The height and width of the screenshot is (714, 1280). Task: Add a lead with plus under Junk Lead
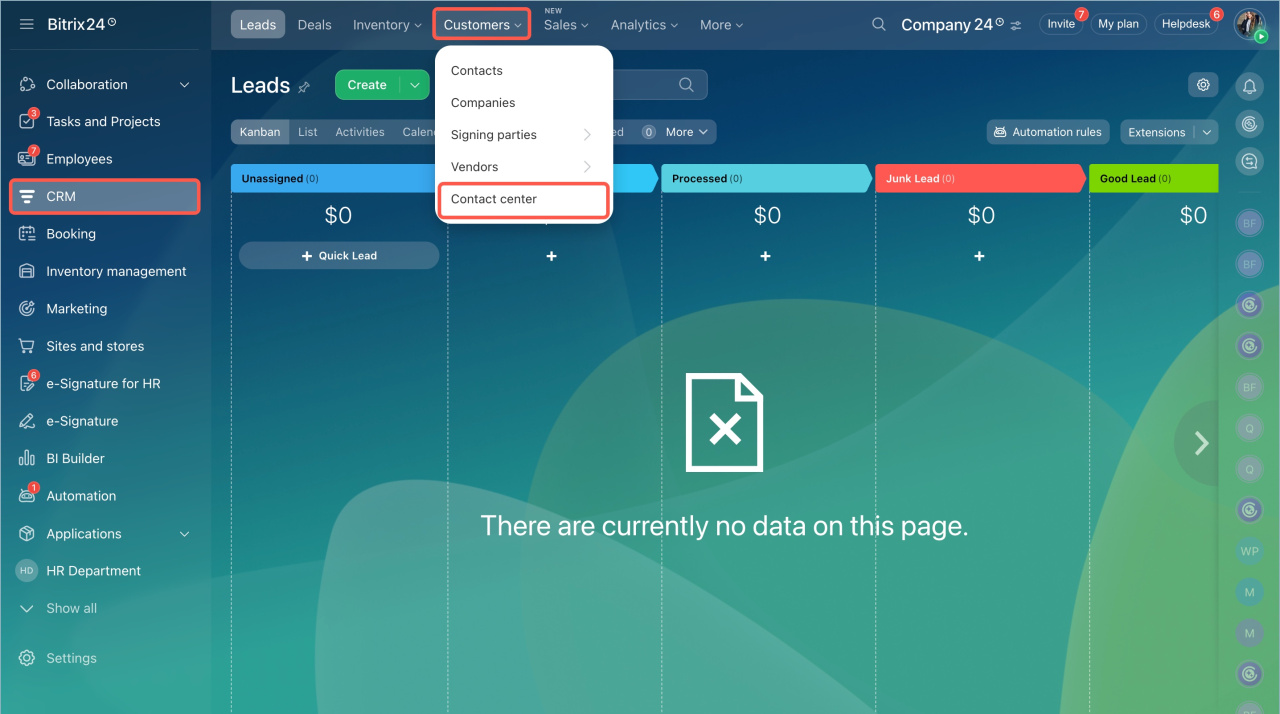tap(979, 256)
